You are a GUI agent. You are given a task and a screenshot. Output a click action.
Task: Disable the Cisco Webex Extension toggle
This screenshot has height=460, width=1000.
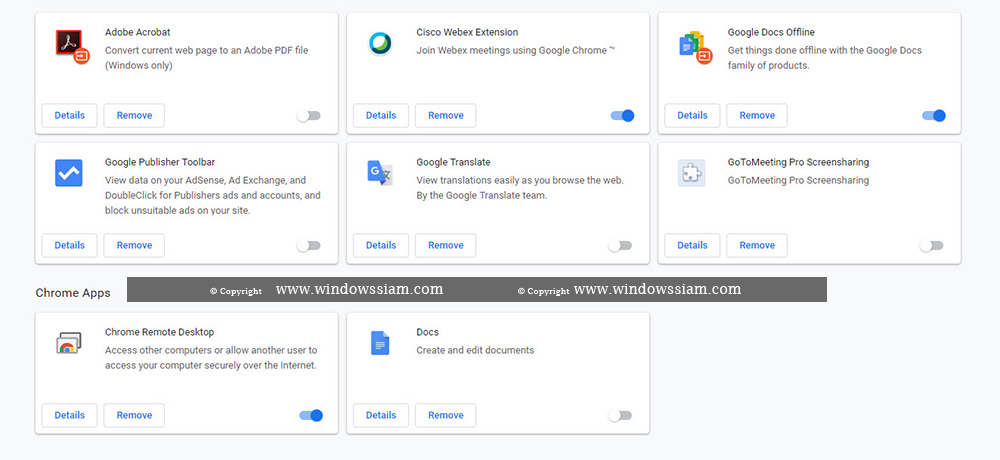point(622,115)
